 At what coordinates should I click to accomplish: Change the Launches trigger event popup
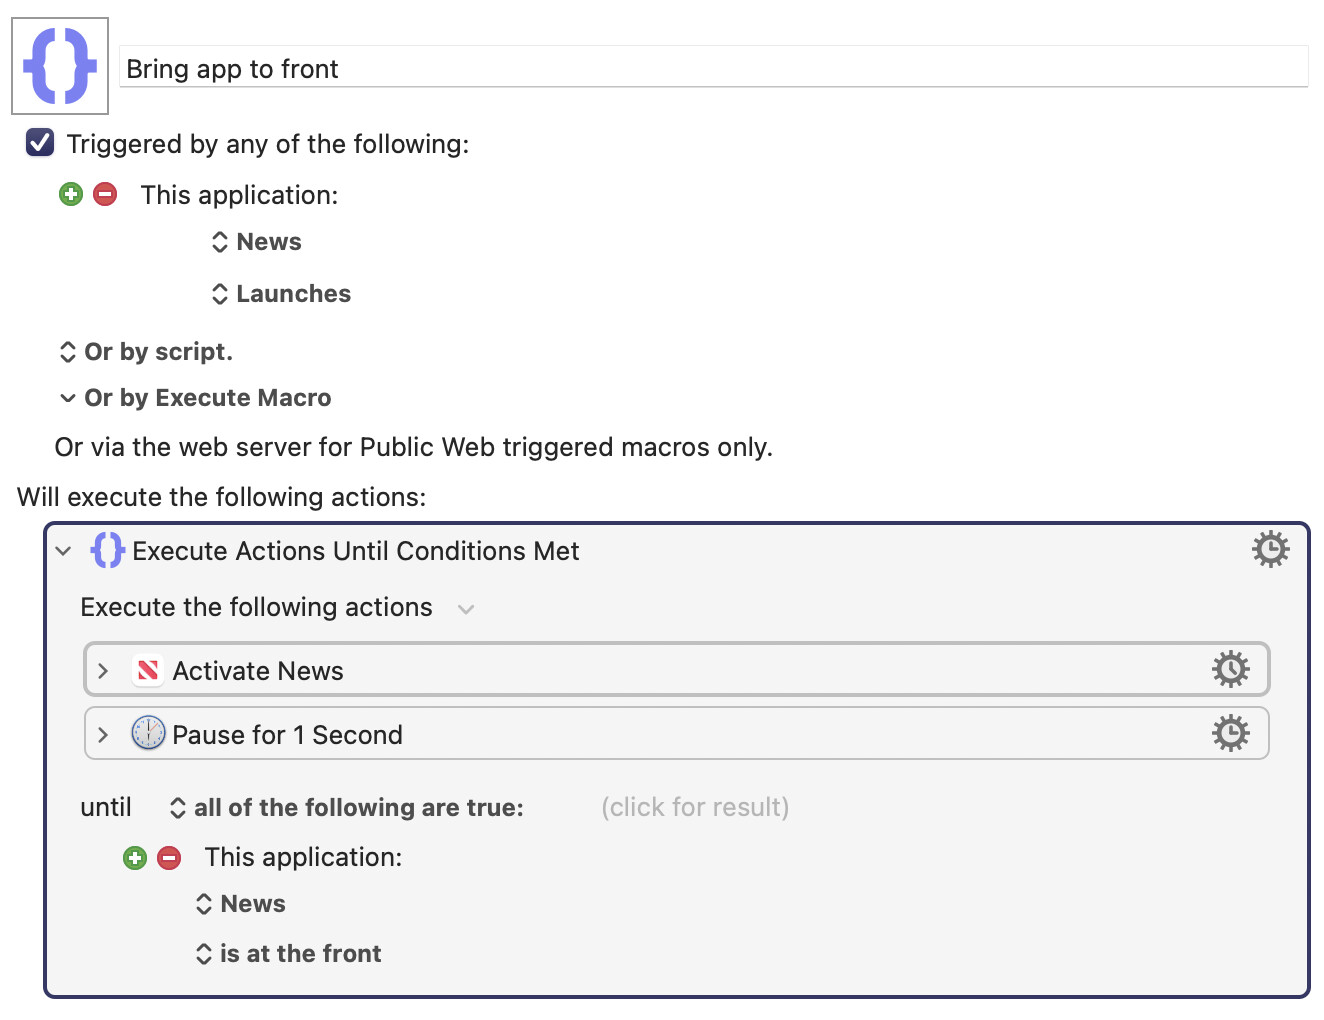pos(281,294)
